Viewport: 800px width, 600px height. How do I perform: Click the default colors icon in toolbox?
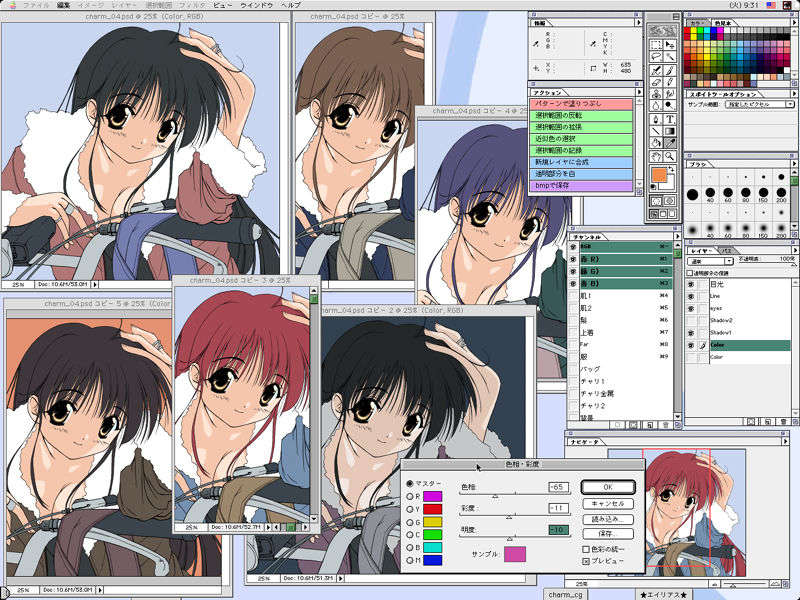tap(654, 187)
